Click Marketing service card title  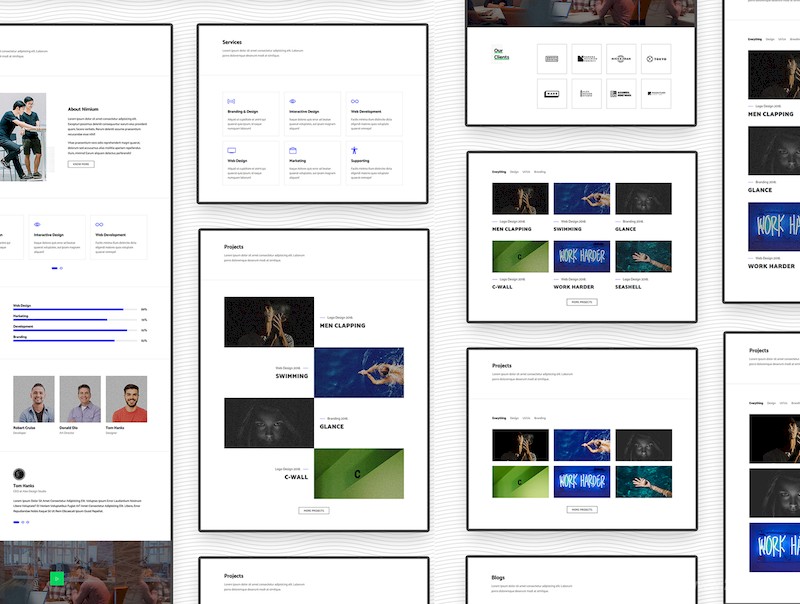click(297, 161)
